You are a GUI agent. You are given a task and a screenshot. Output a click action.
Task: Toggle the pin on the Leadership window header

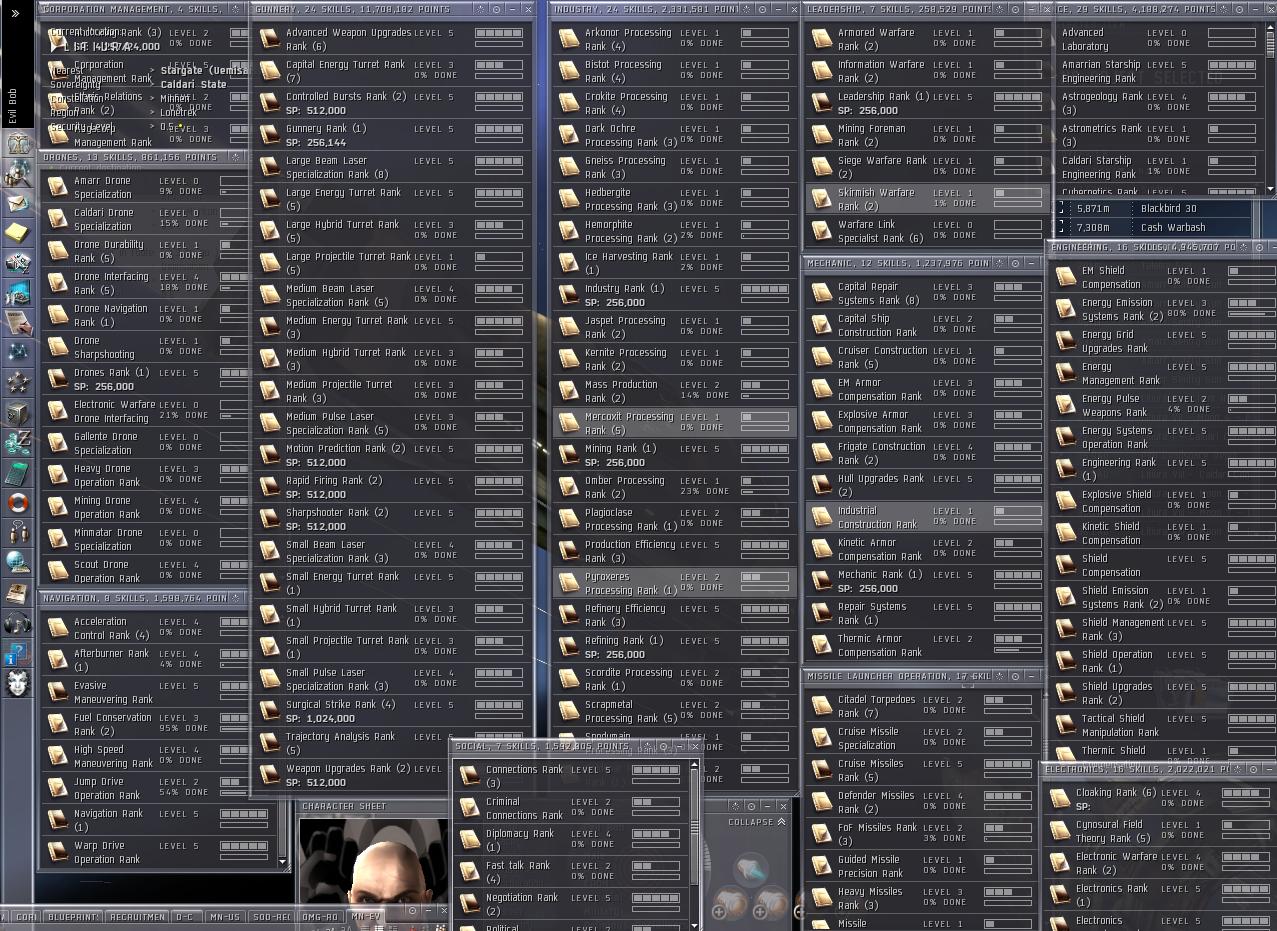(x=998, y=9)
